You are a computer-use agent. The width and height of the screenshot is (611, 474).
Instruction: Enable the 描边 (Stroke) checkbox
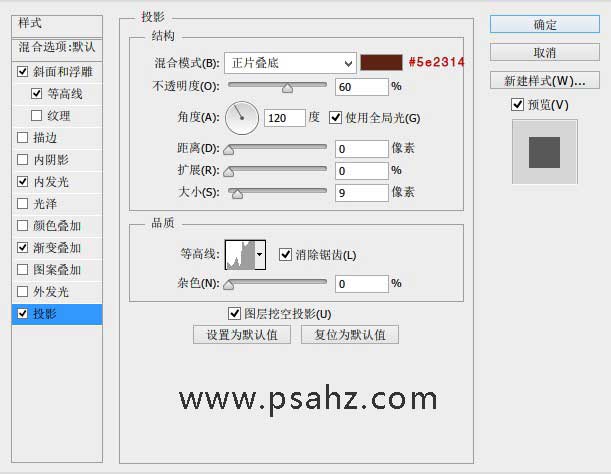[x=23, y=138]
